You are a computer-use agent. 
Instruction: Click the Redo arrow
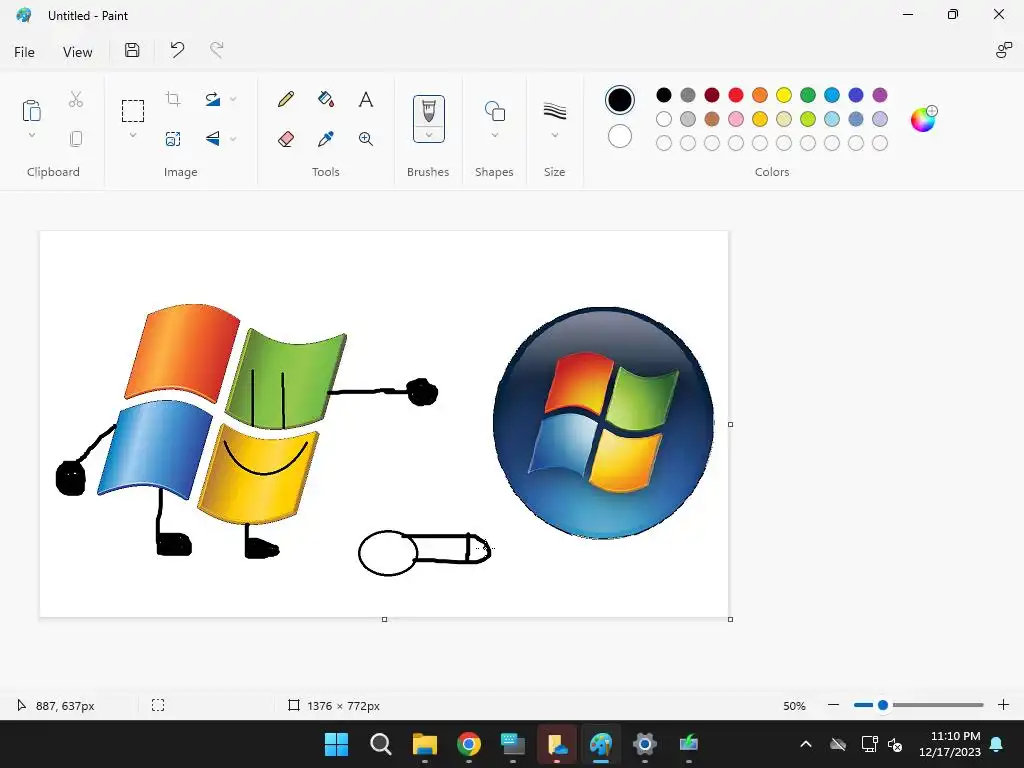tap(217, 50)
